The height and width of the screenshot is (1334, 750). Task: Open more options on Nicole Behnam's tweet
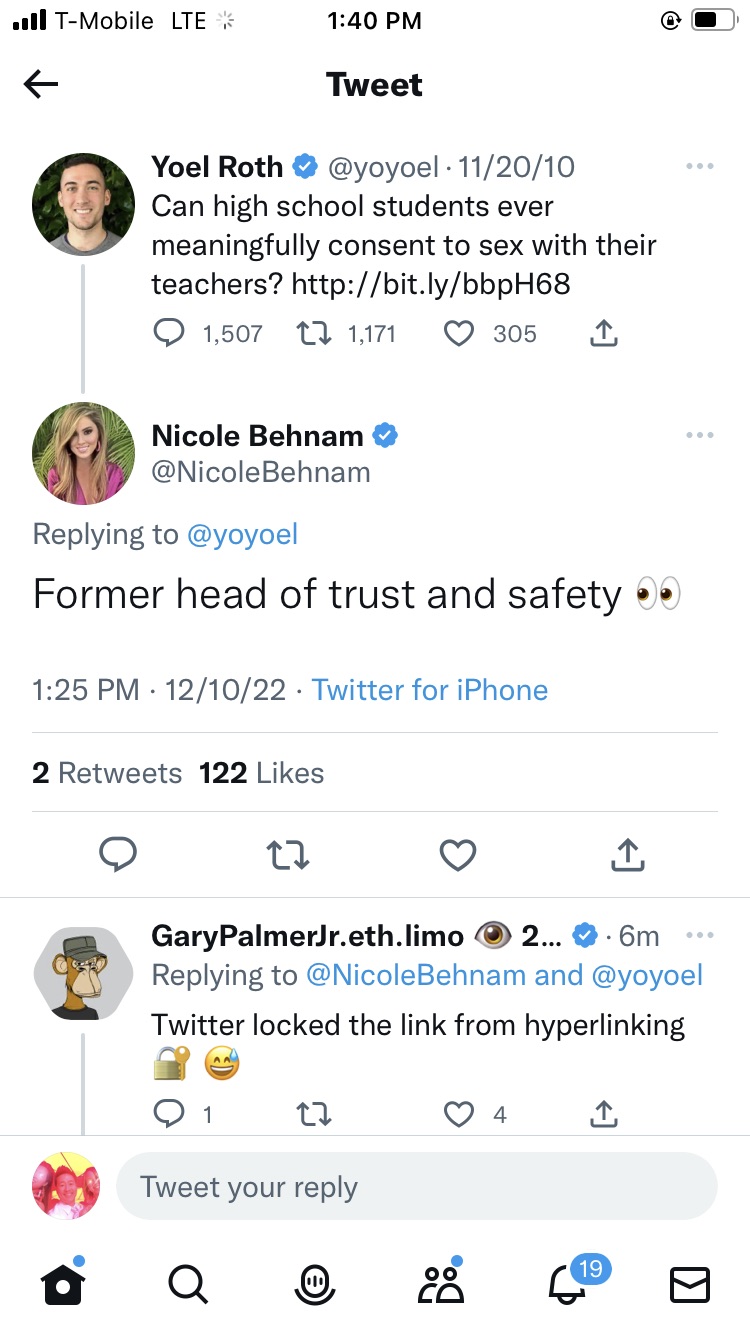coord(700,435)
